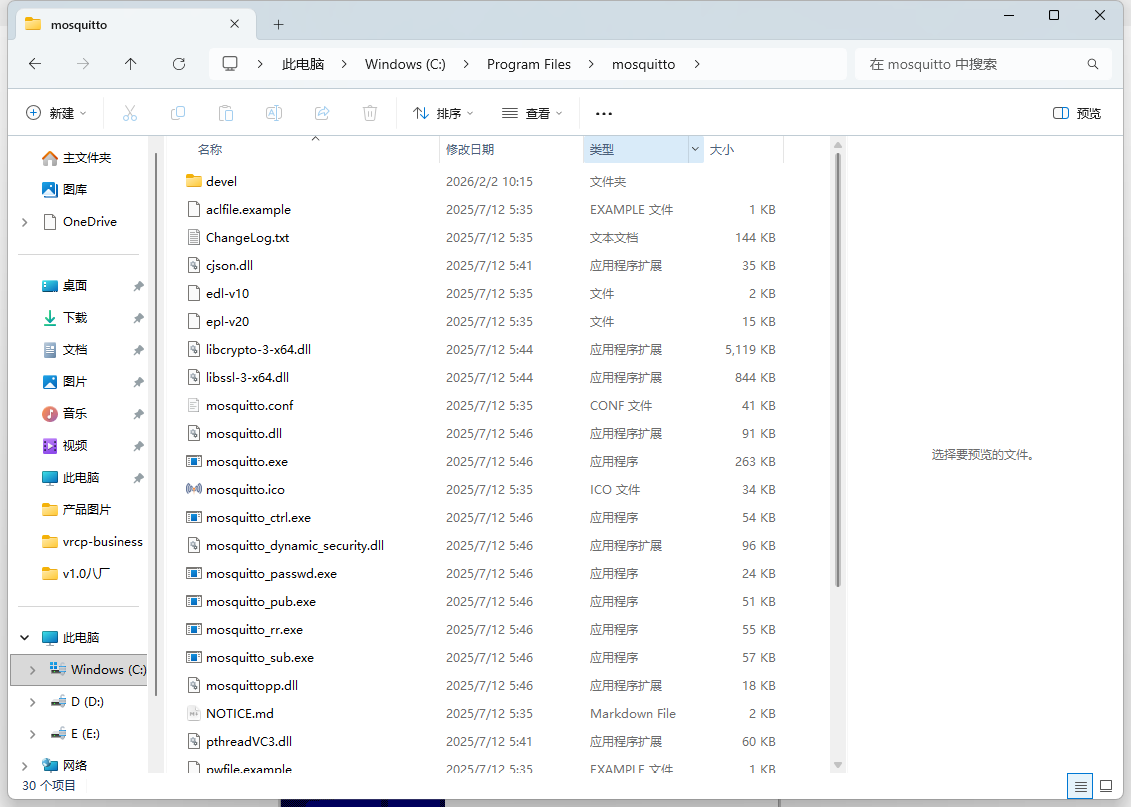Screen dimensions: 1131x807
Task: Open a new tab with plus button
Action: coord(278,25)
